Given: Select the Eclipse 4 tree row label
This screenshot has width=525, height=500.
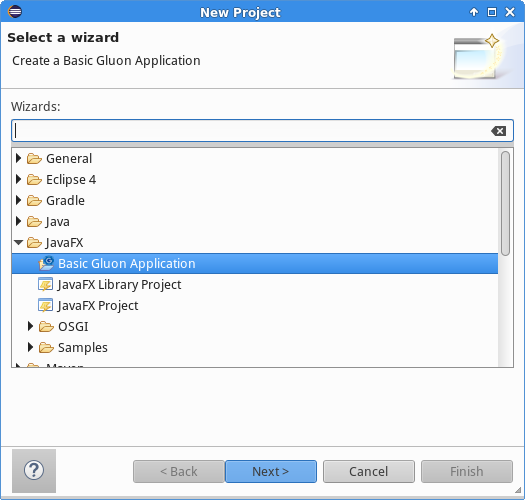Looking at the screenshot, I should click(x=71, y=180).
